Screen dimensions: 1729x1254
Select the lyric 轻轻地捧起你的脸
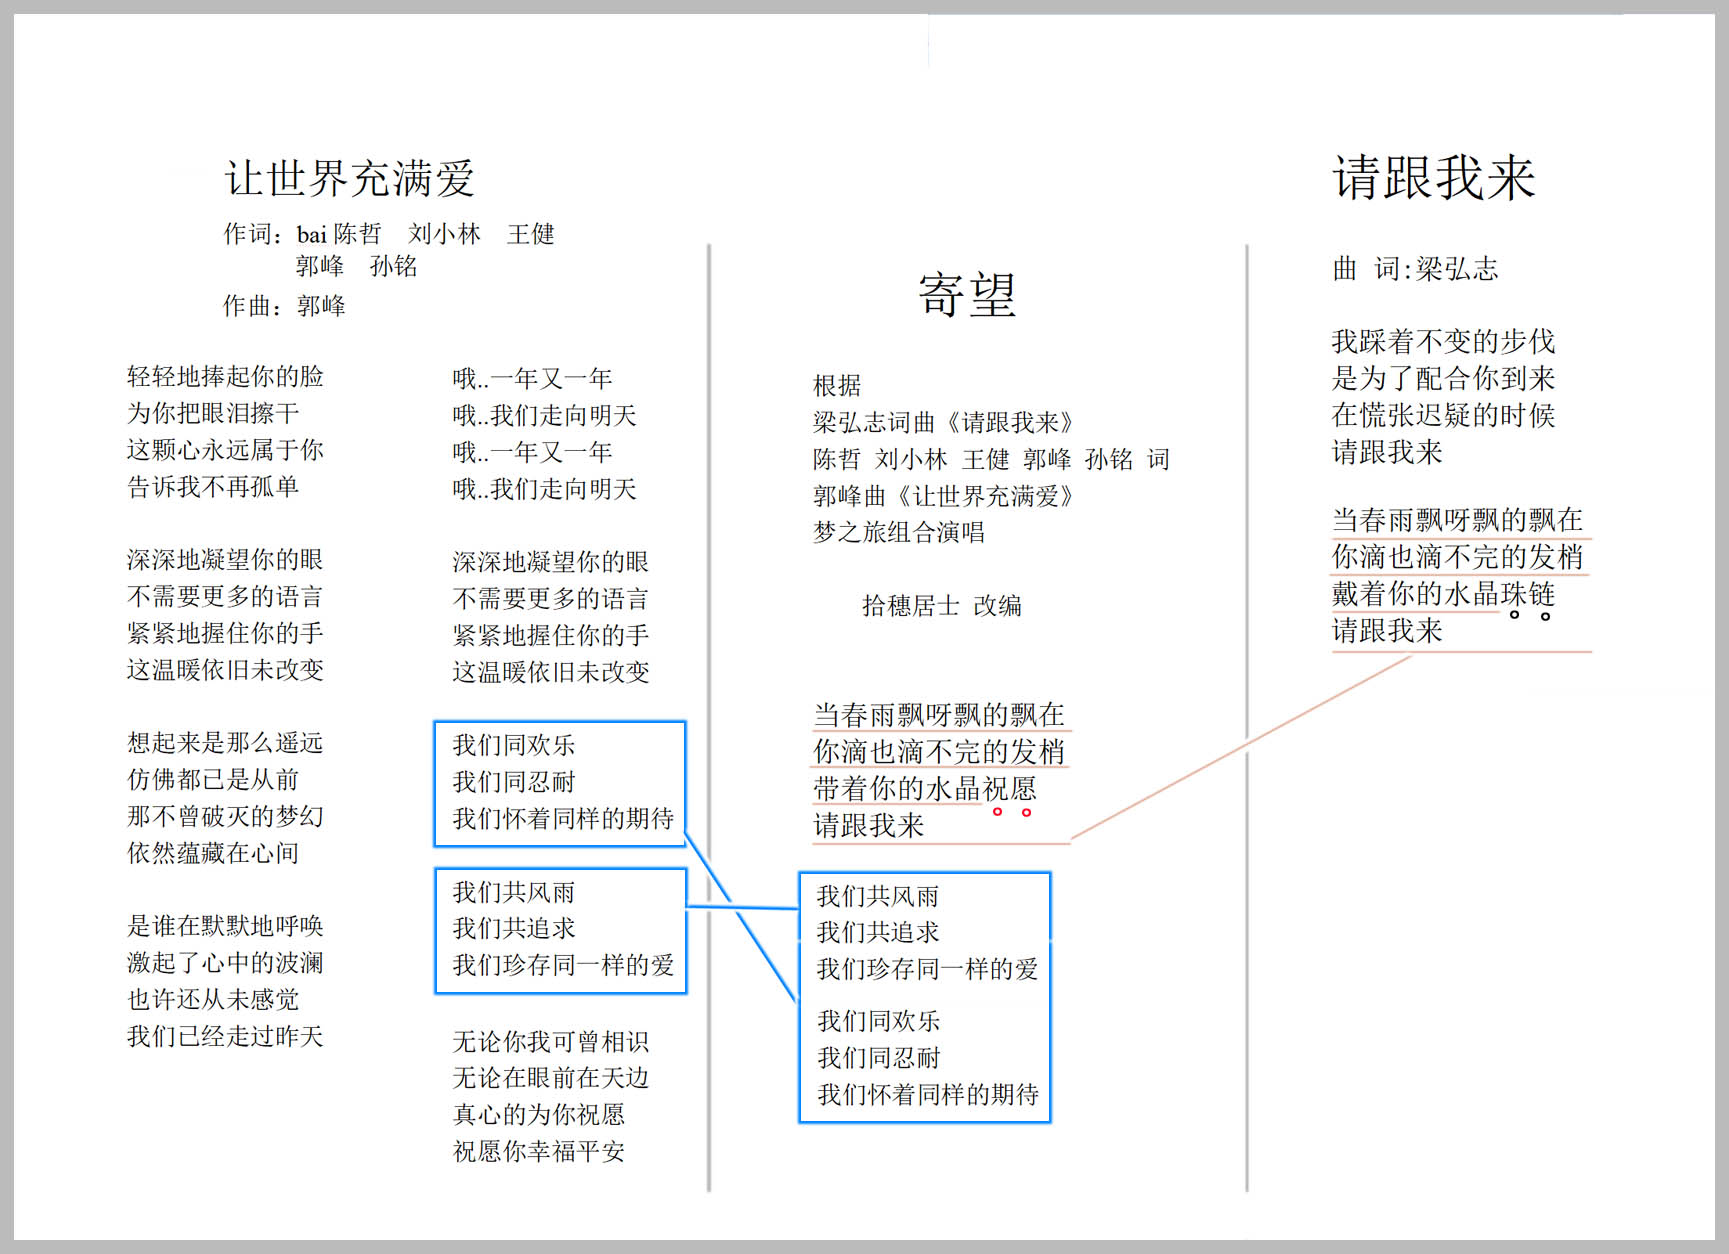[225, 376]
